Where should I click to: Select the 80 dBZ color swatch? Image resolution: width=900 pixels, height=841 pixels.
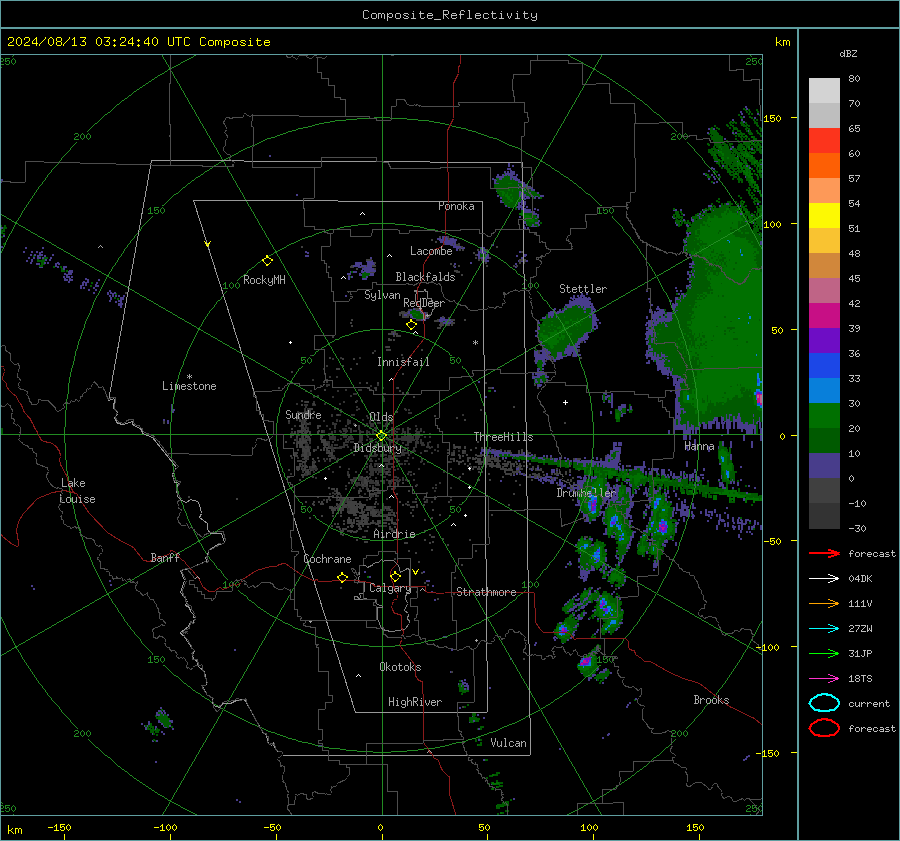coord(824,90)
